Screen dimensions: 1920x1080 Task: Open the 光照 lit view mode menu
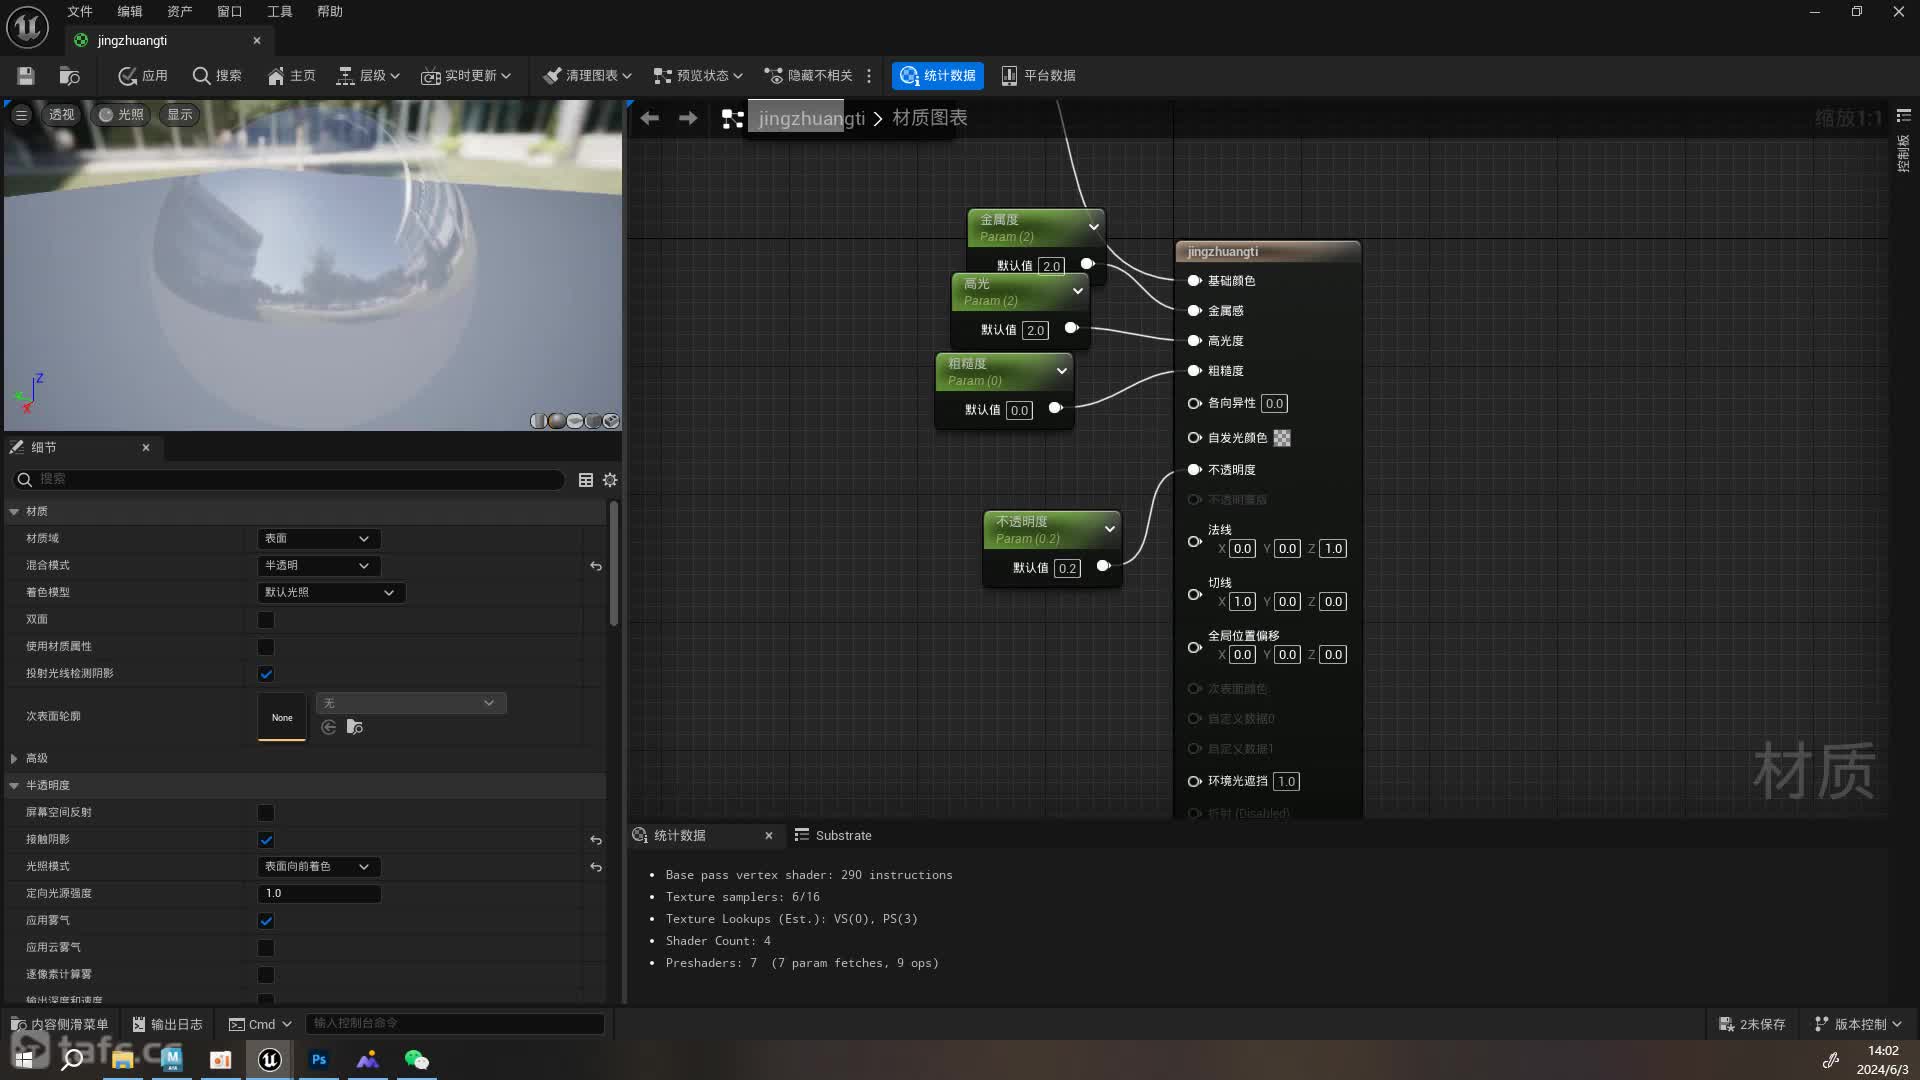tap(121, 115)
